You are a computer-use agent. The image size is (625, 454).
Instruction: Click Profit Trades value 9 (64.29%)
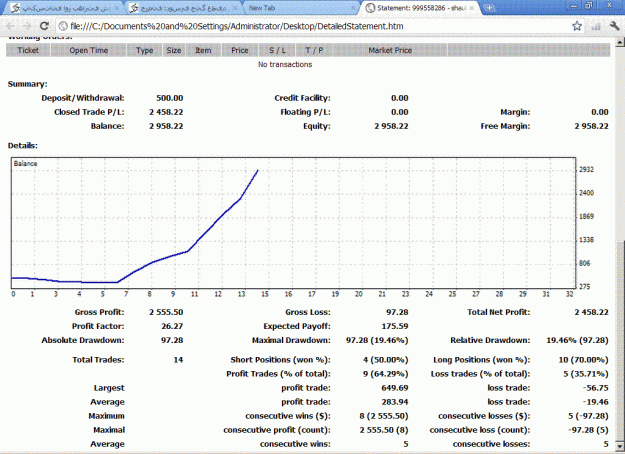click(385, 374)
